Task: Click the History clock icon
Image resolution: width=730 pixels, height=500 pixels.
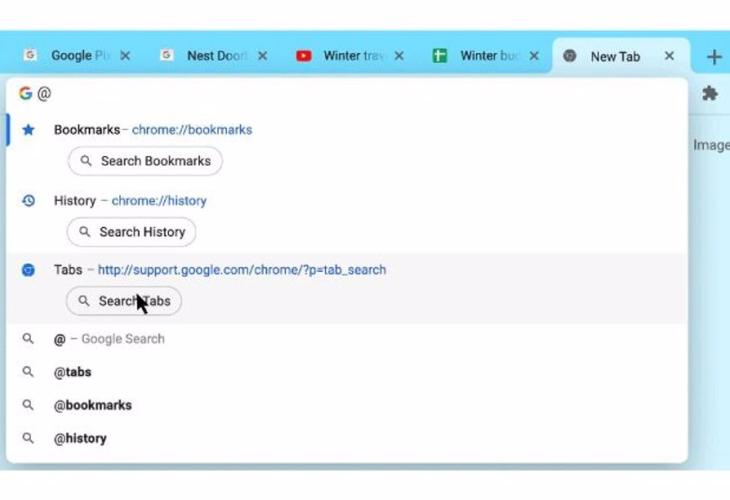Action: (x=29, y=201)
